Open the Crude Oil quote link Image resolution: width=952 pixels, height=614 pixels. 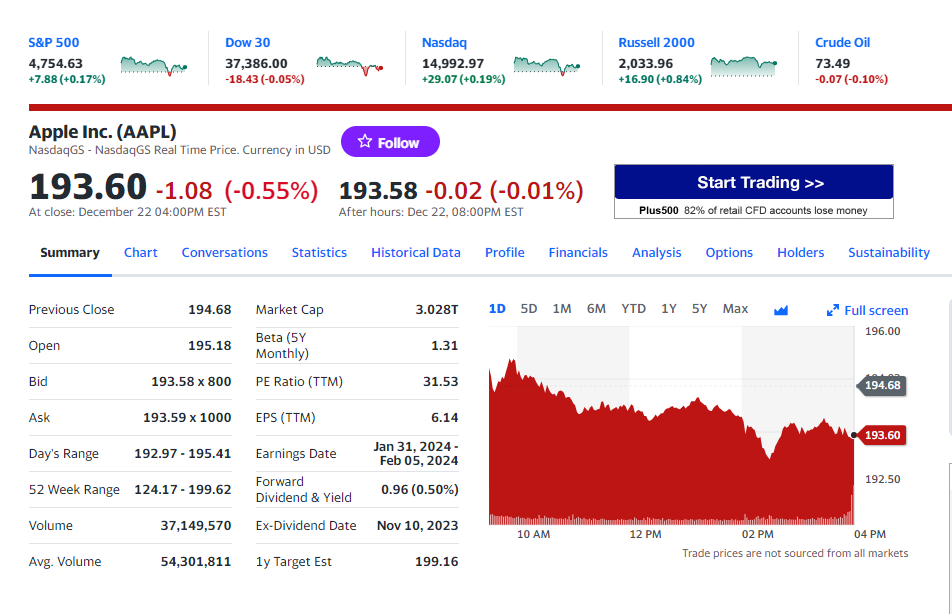coord(842,43)
